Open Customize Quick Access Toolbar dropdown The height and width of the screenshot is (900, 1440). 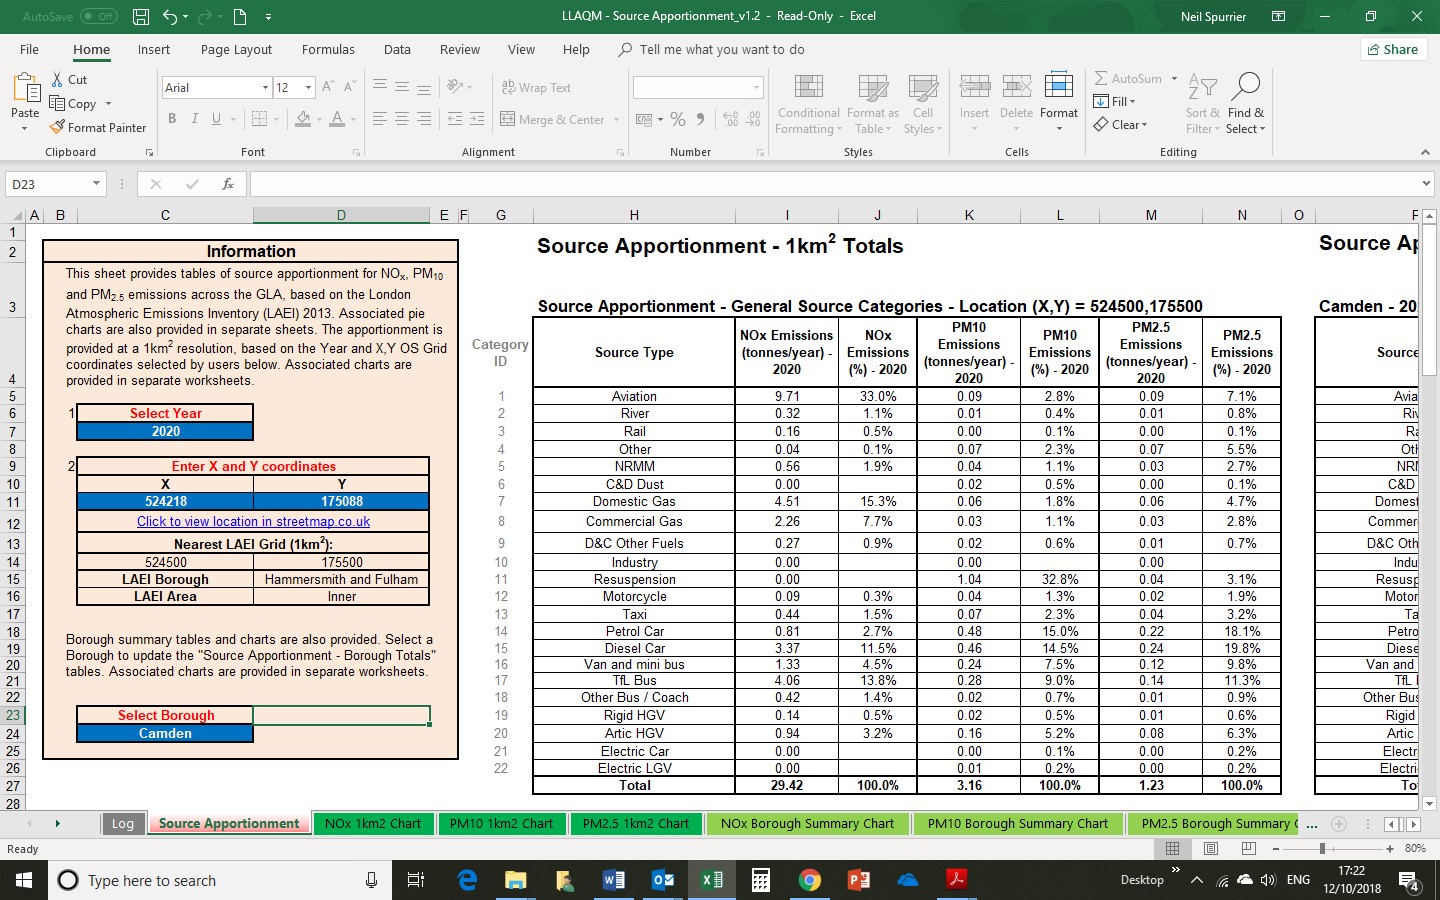pyautogui.click(x=268, y=16)
